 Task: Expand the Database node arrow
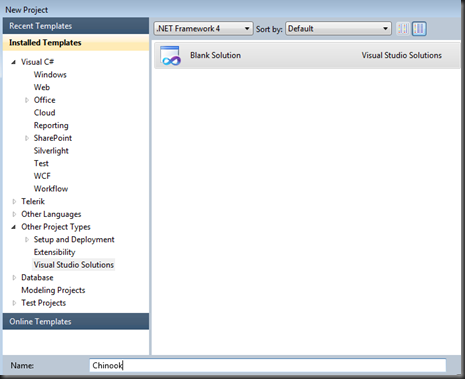14,277
